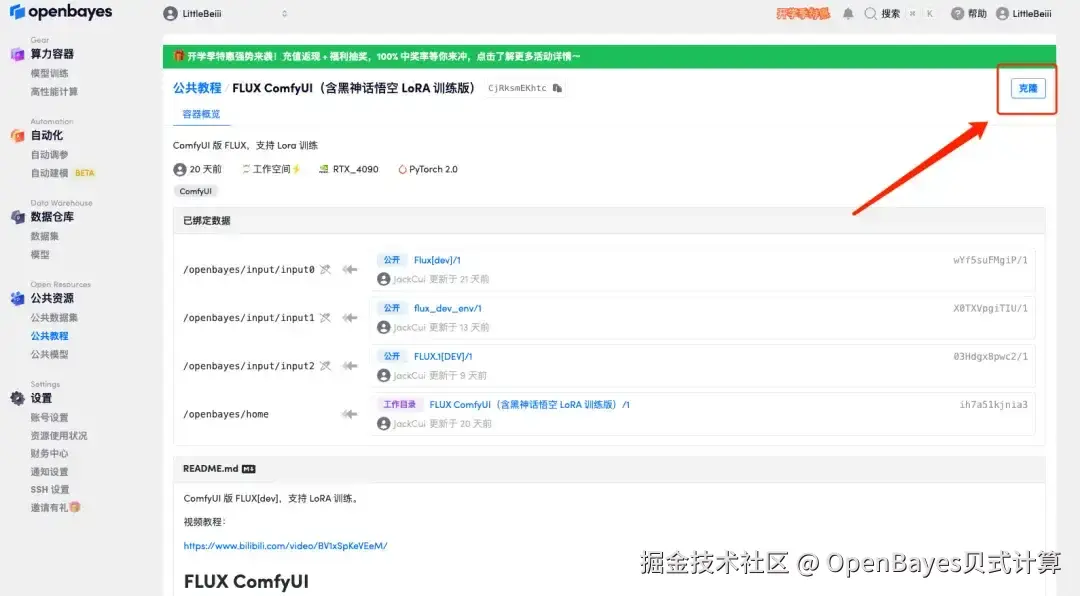
Task: Click the gift icon beside 邀请有礼
Action: 75,507
